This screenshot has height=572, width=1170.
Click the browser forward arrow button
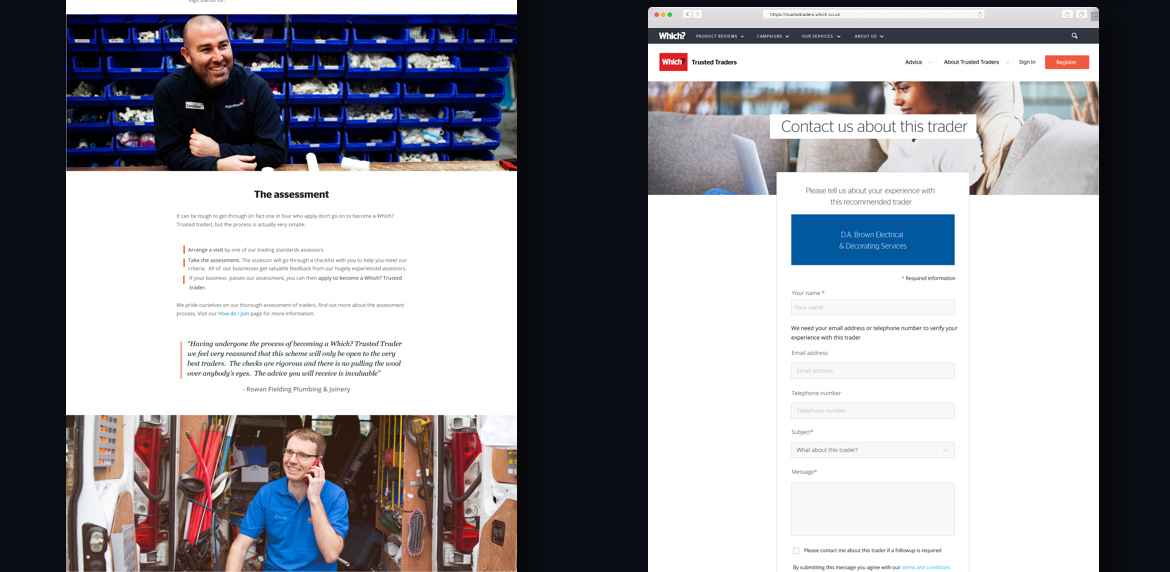tap(697, 14)
